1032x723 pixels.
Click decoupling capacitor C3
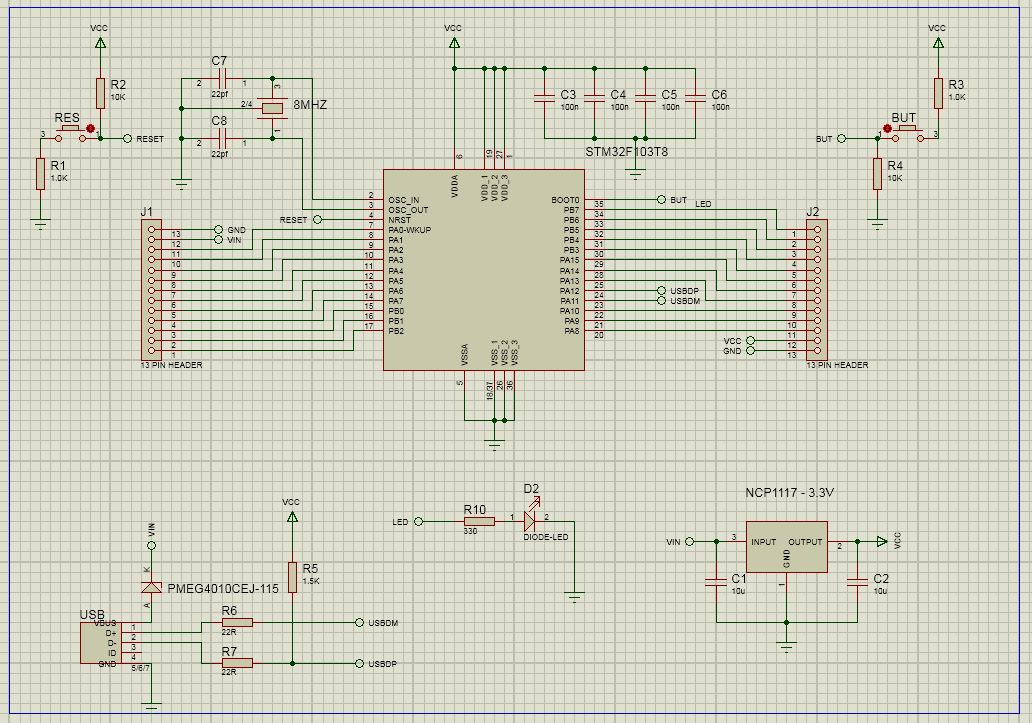[544, 99]
